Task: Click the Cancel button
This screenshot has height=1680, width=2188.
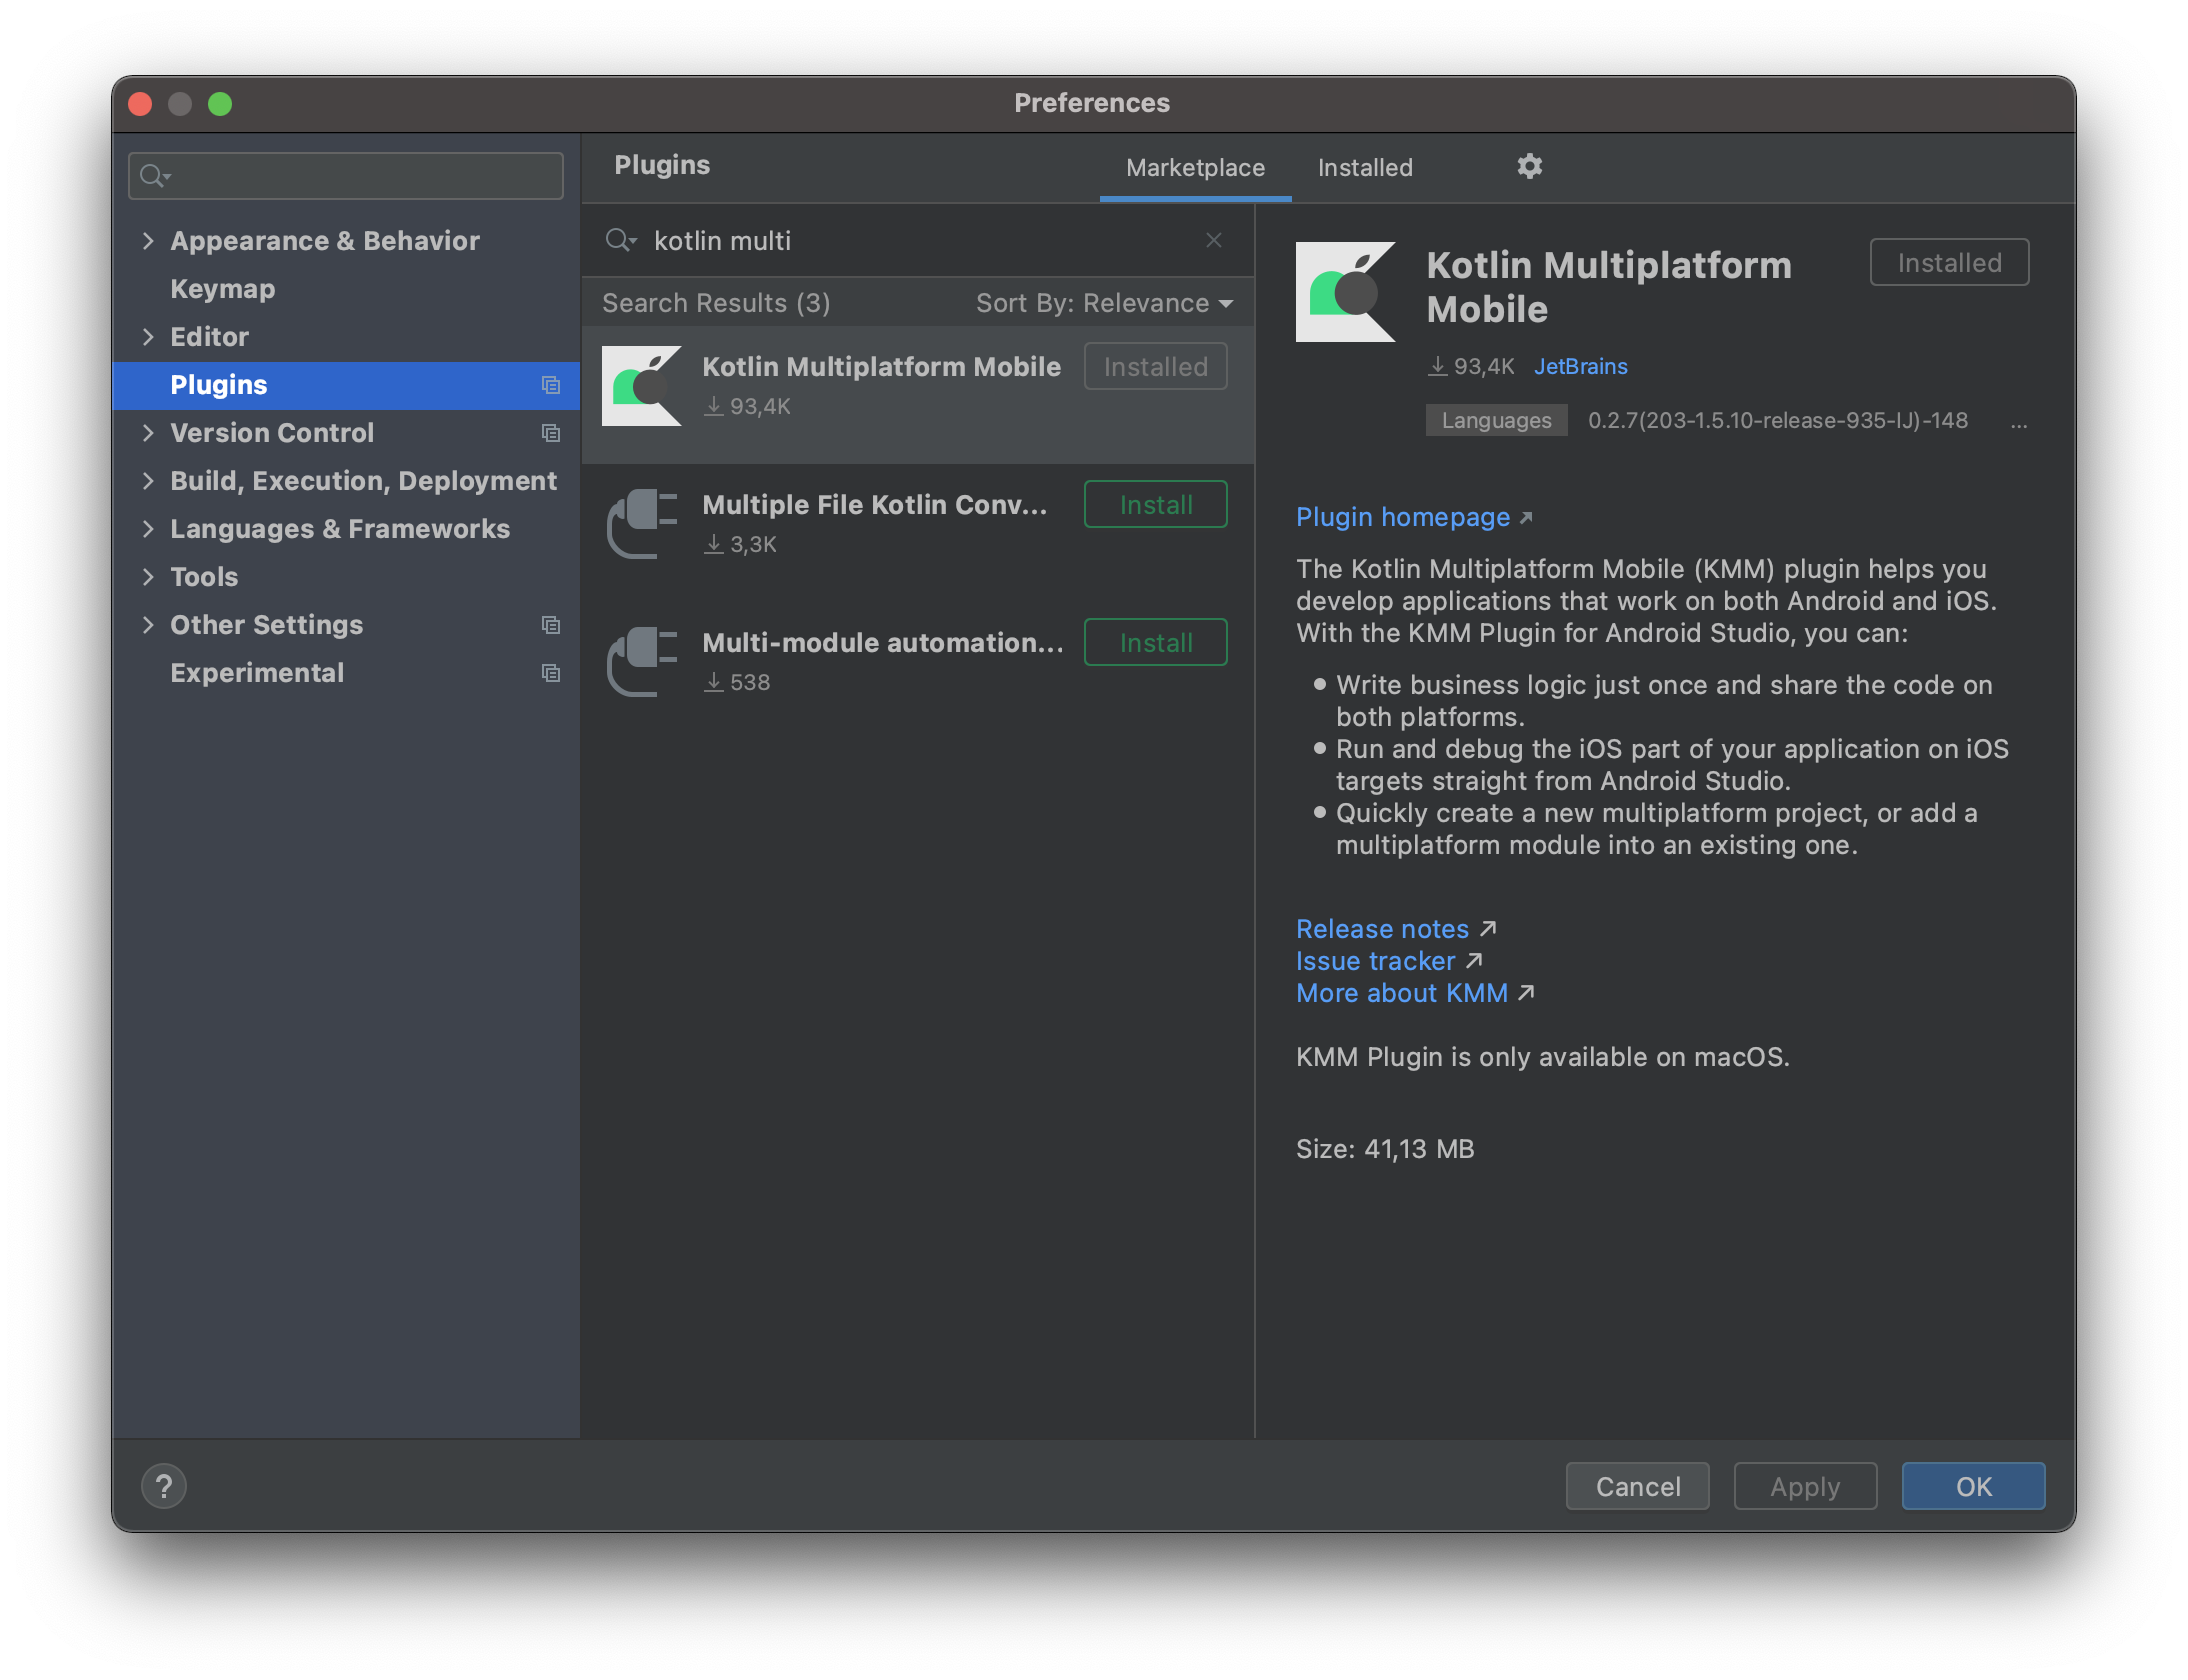Action: point(1637,1486)
